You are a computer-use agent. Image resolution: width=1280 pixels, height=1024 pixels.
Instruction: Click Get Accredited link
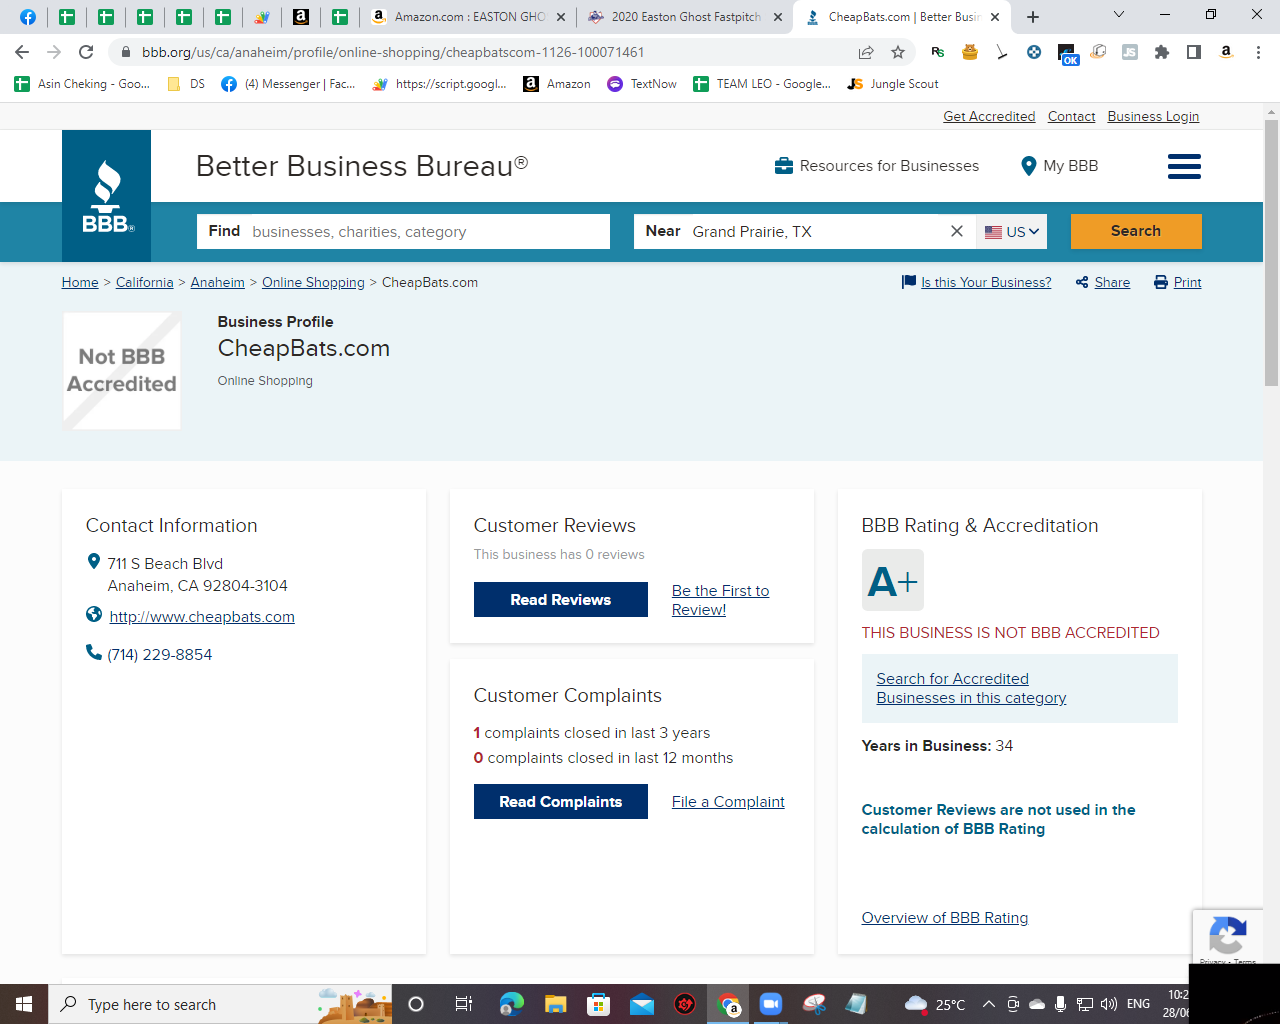click(989, 116)
